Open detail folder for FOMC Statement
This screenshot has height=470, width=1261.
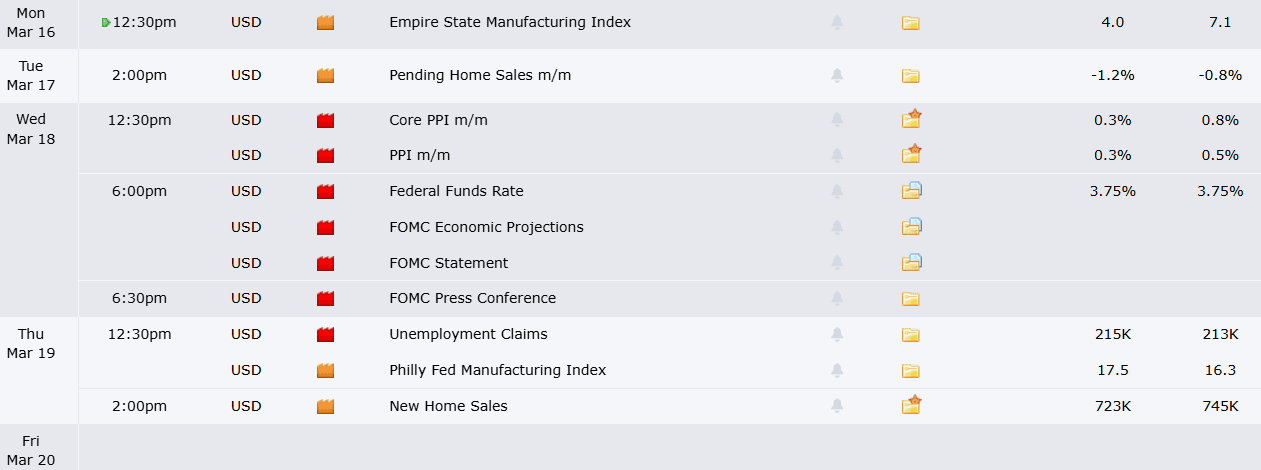point(910,263)
